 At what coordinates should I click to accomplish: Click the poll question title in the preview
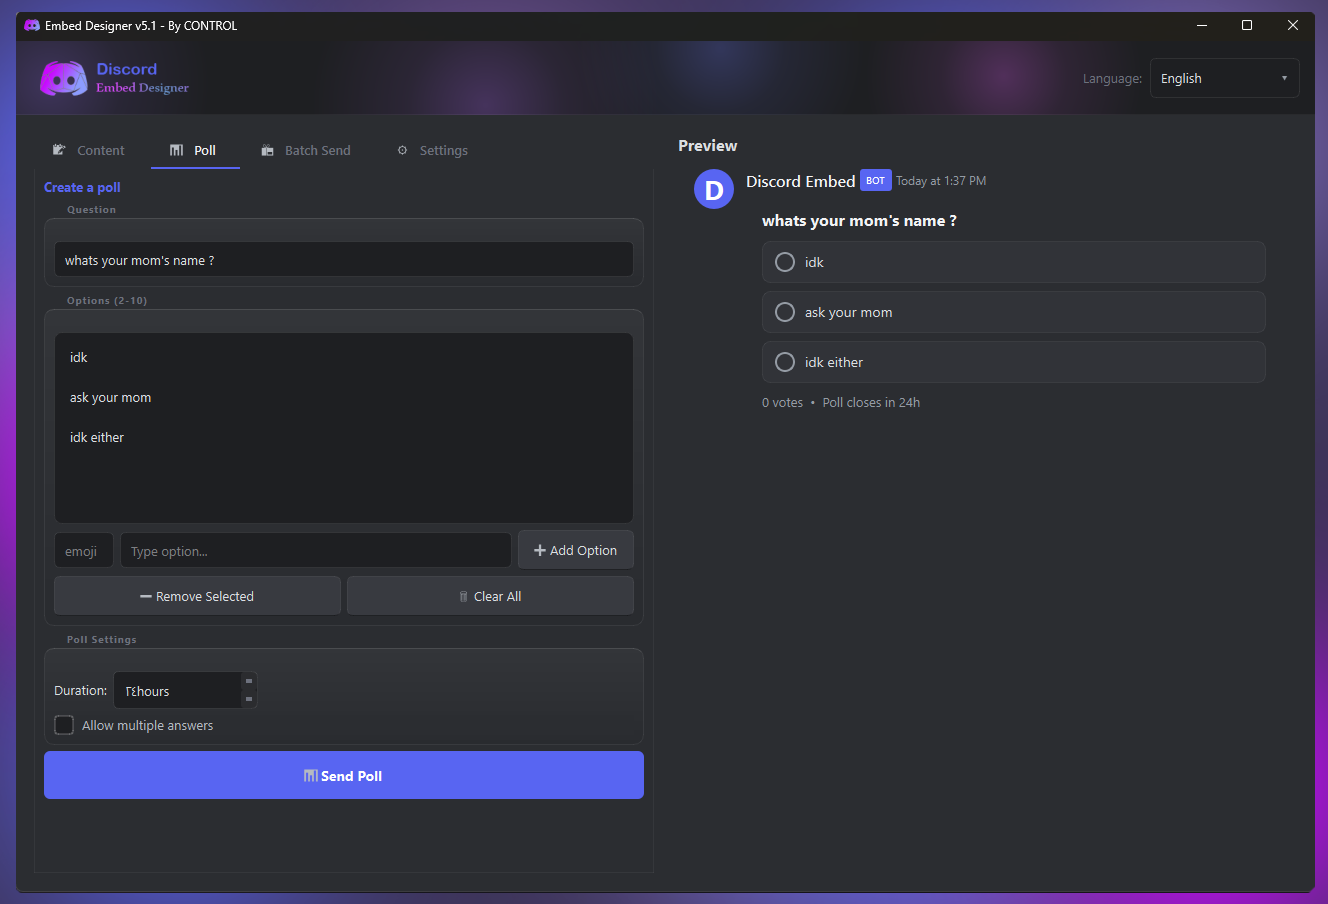[x=859, y=221]
